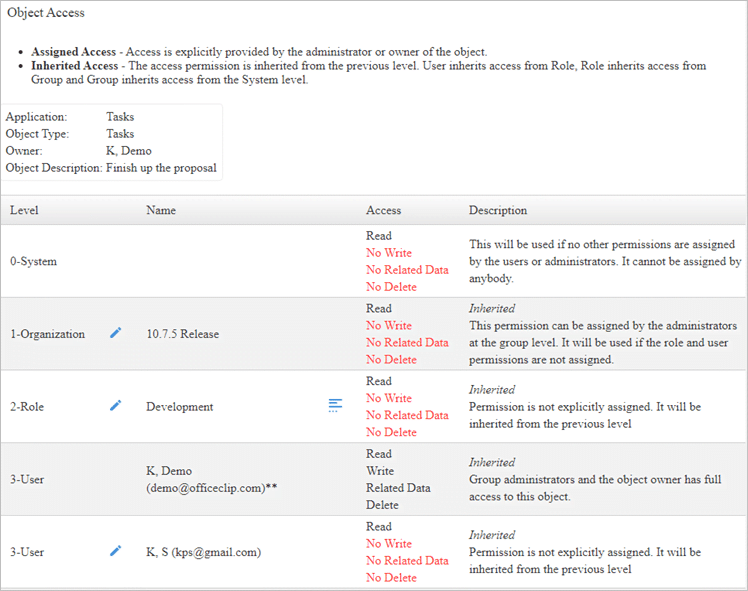This screenshot has width=748, height=591.
Task: Click 'Finish up the proposal' description
Action: click(161, 168)
